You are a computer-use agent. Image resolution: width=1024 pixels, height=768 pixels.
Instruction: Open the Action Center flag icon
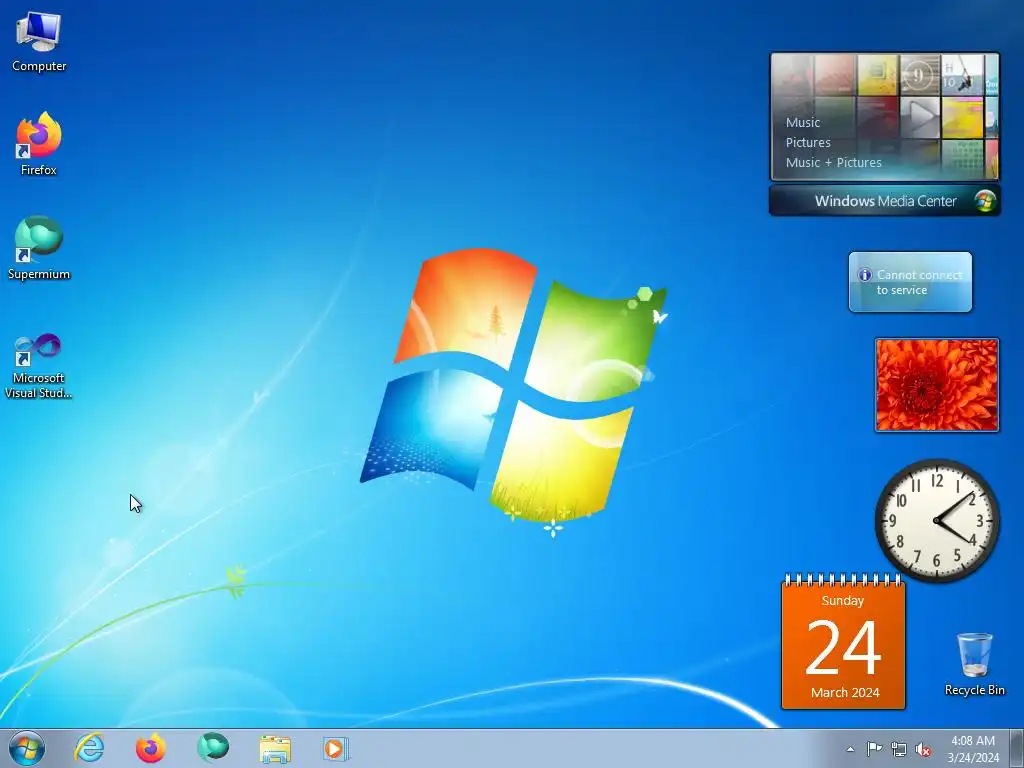tap(874, 748)
